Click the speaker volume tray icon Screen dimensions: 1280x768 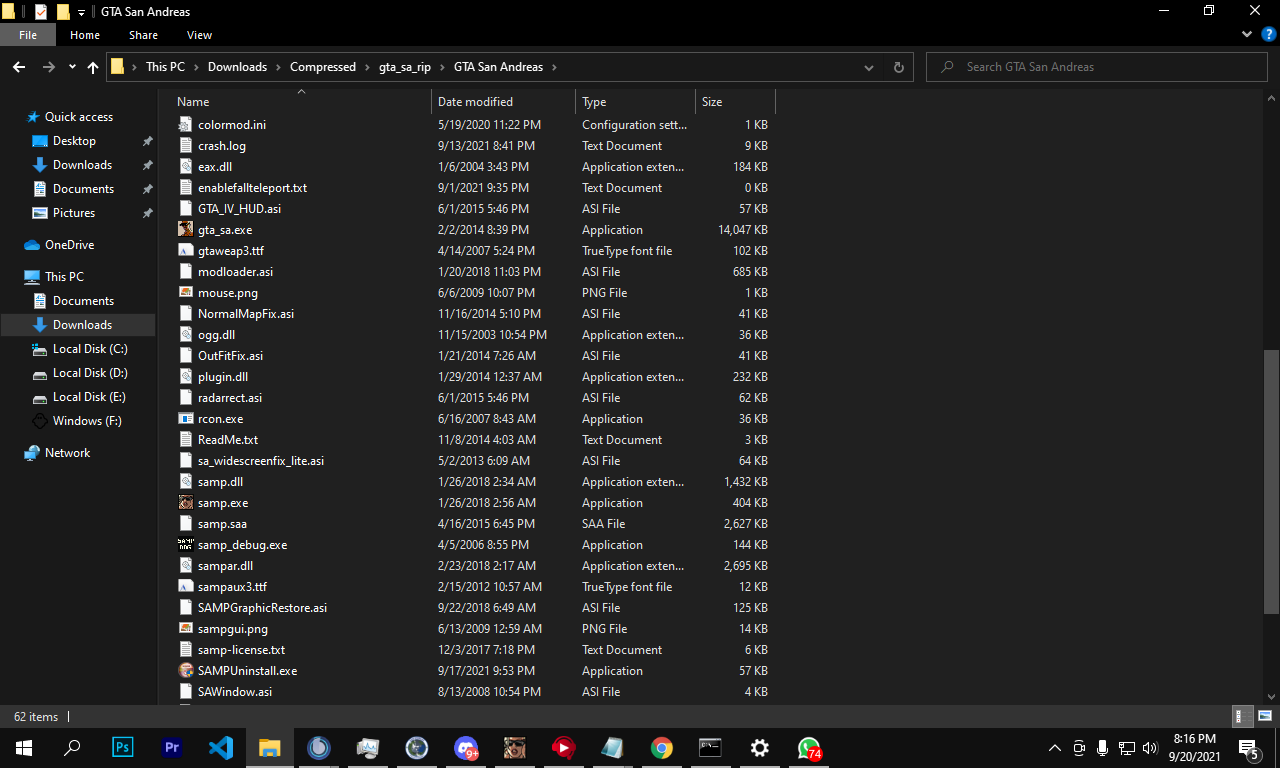pos(1151,747)
